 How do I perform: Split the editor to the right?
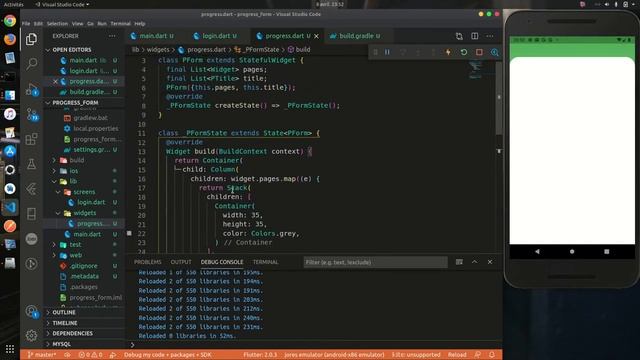(475, 36)
